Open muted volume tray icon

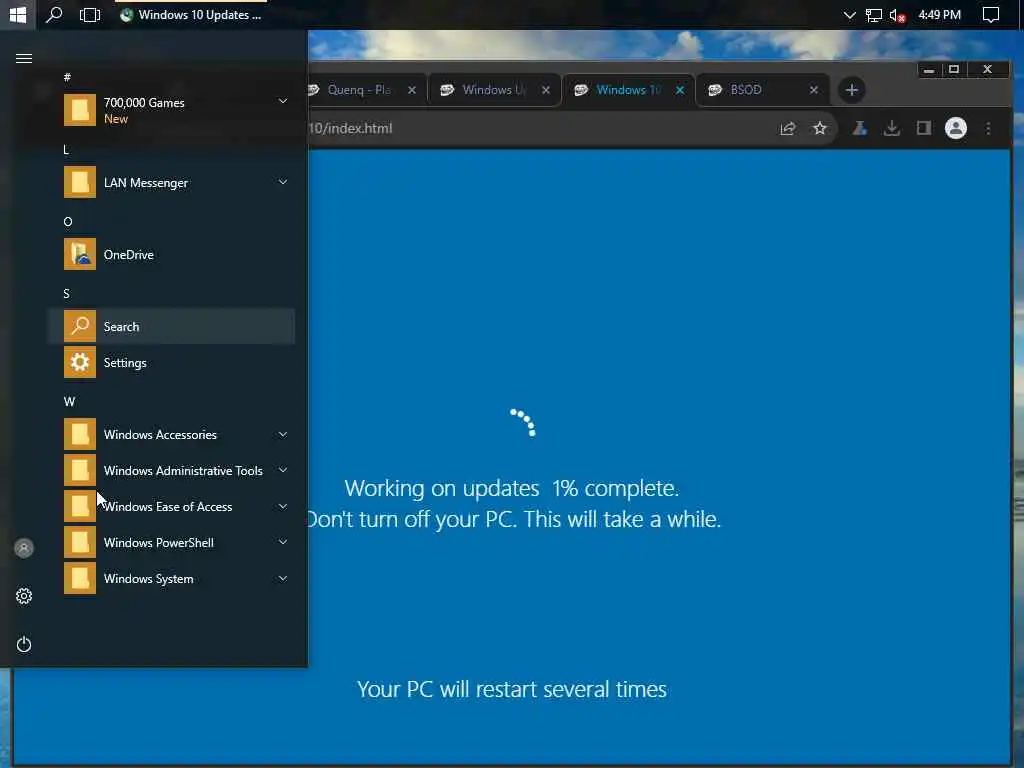tap(897, 15)
